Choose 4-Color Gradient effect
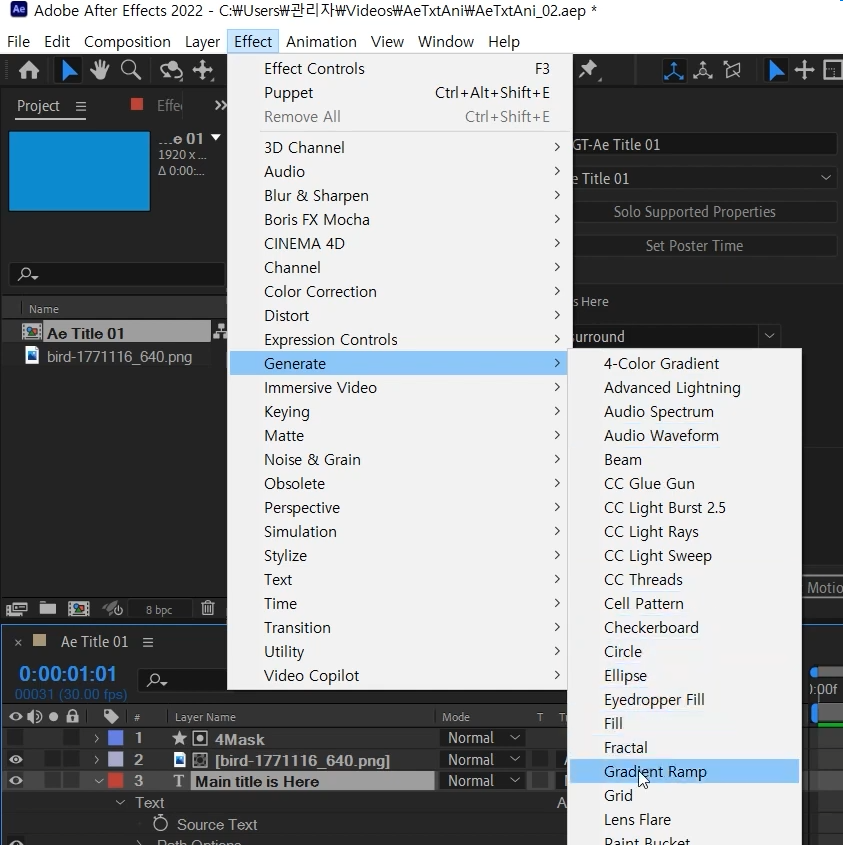This screenshot has height=845, width=843. click(x=684, y=363)
